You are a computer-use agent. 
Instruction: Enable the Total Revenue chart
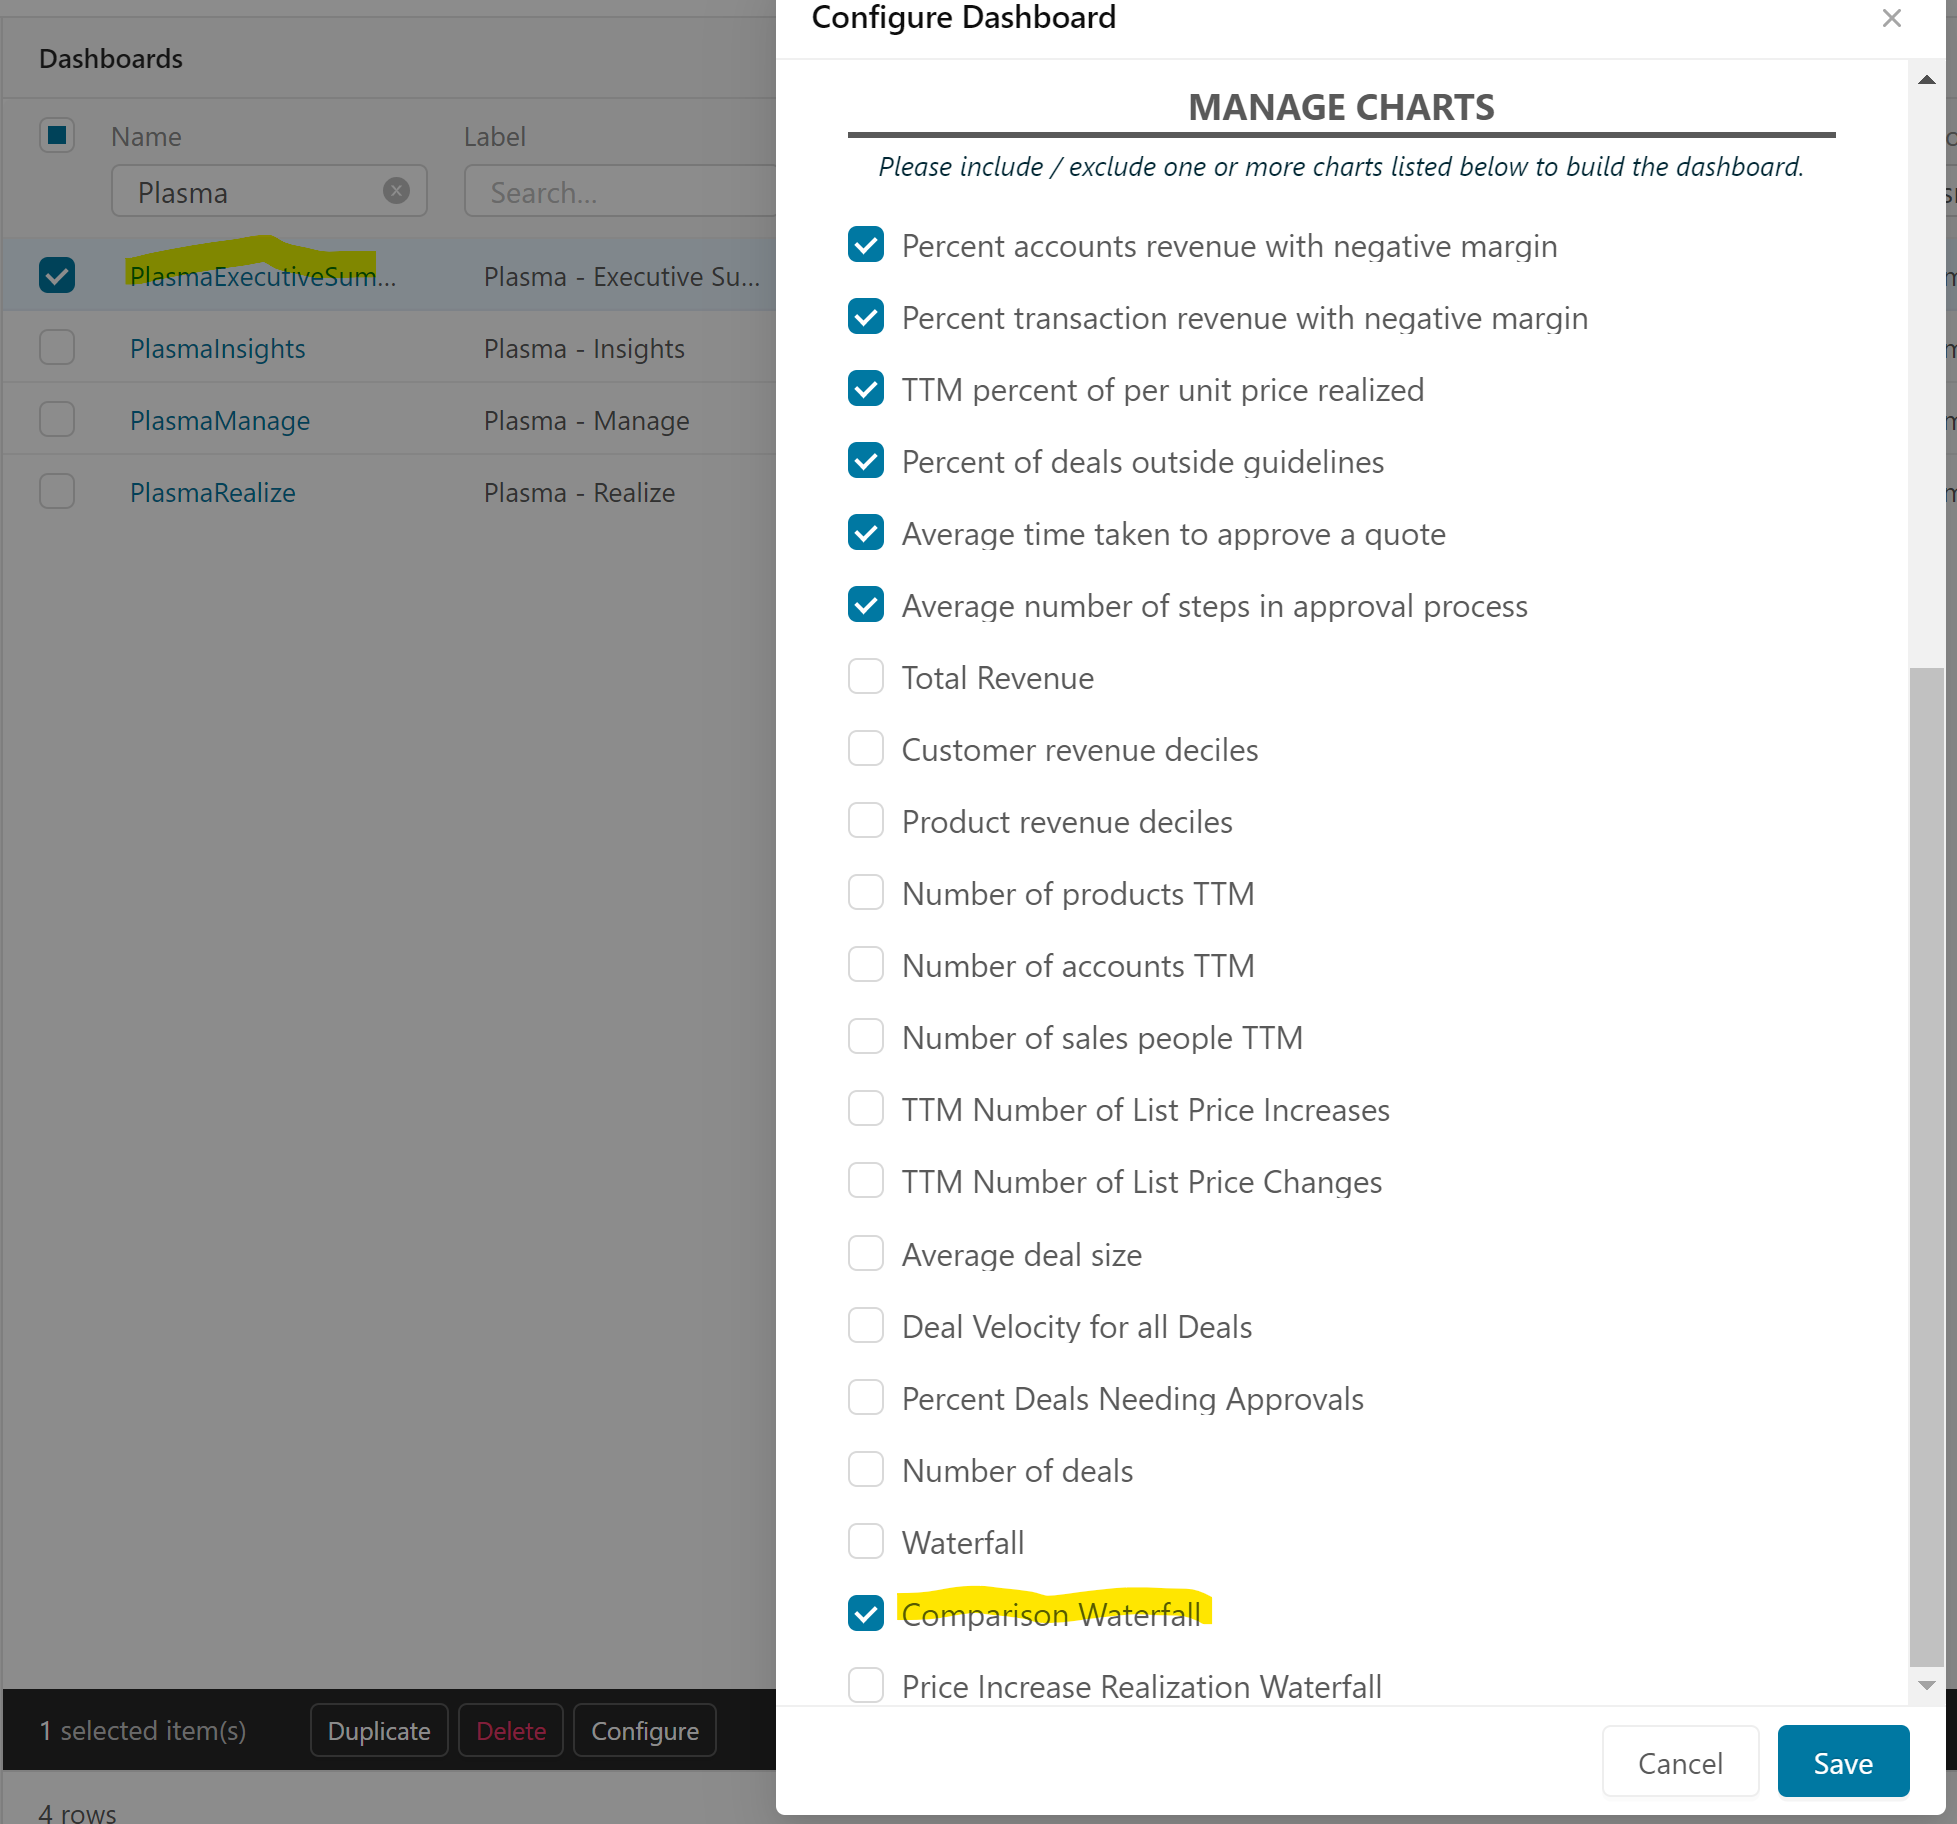pos(866,677)
